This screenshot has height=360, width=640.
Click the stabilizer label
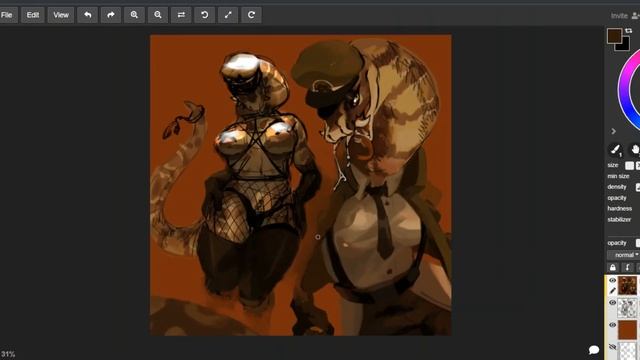point(619,220)
